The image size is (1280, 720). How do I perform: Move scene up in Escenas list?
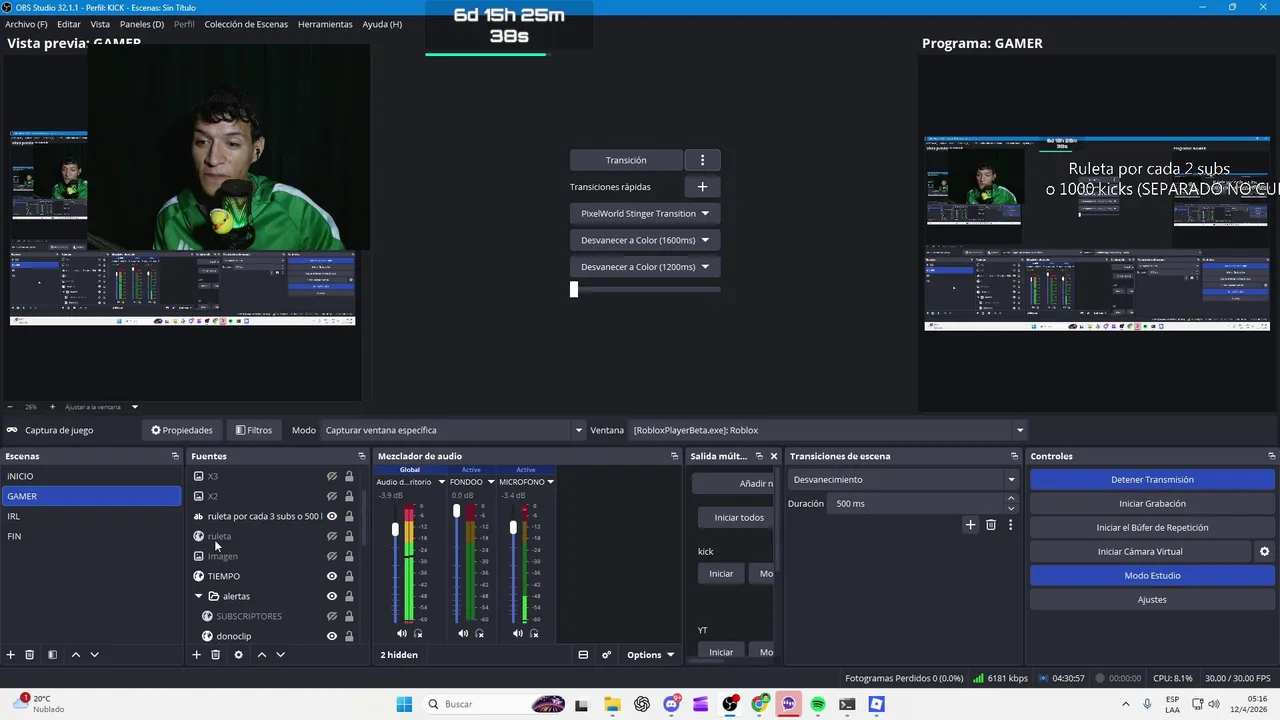tap(75, 655)
